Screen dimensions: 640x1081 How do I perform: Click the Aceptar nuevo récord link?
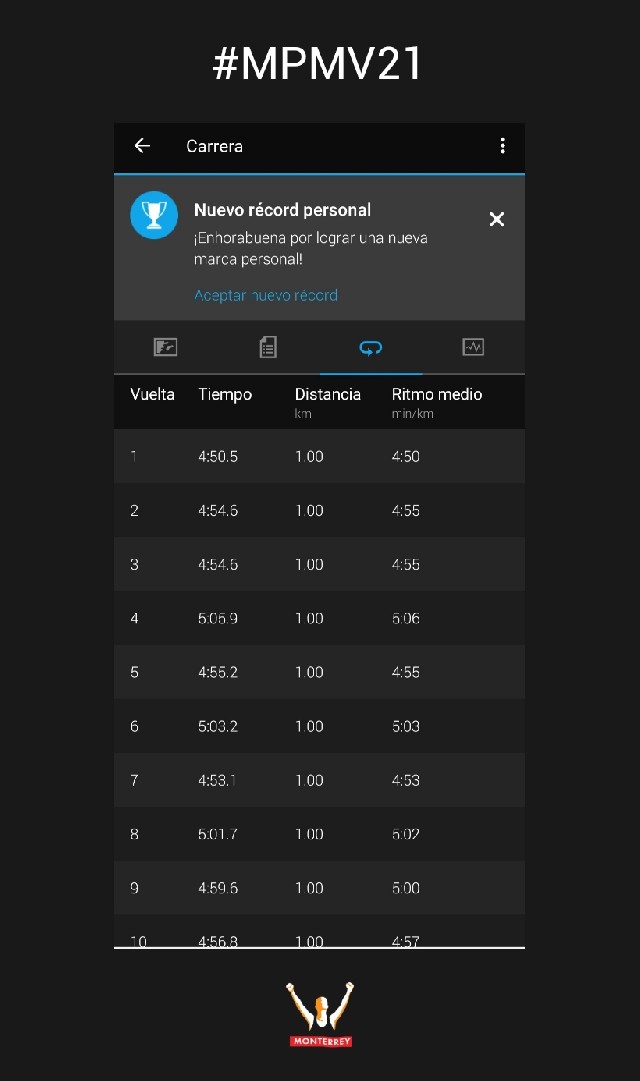tap(266, 295)
